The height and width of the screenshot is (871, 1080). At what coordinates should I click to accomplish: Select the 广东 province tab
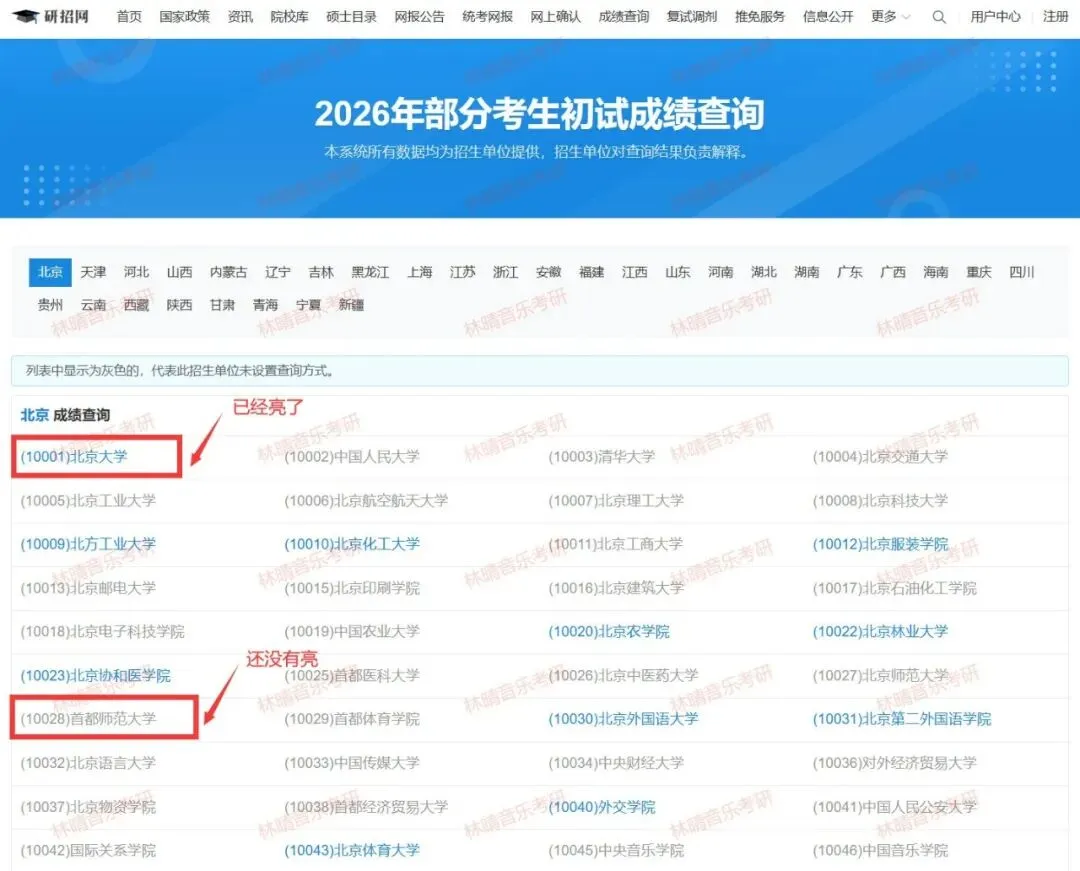850,272
